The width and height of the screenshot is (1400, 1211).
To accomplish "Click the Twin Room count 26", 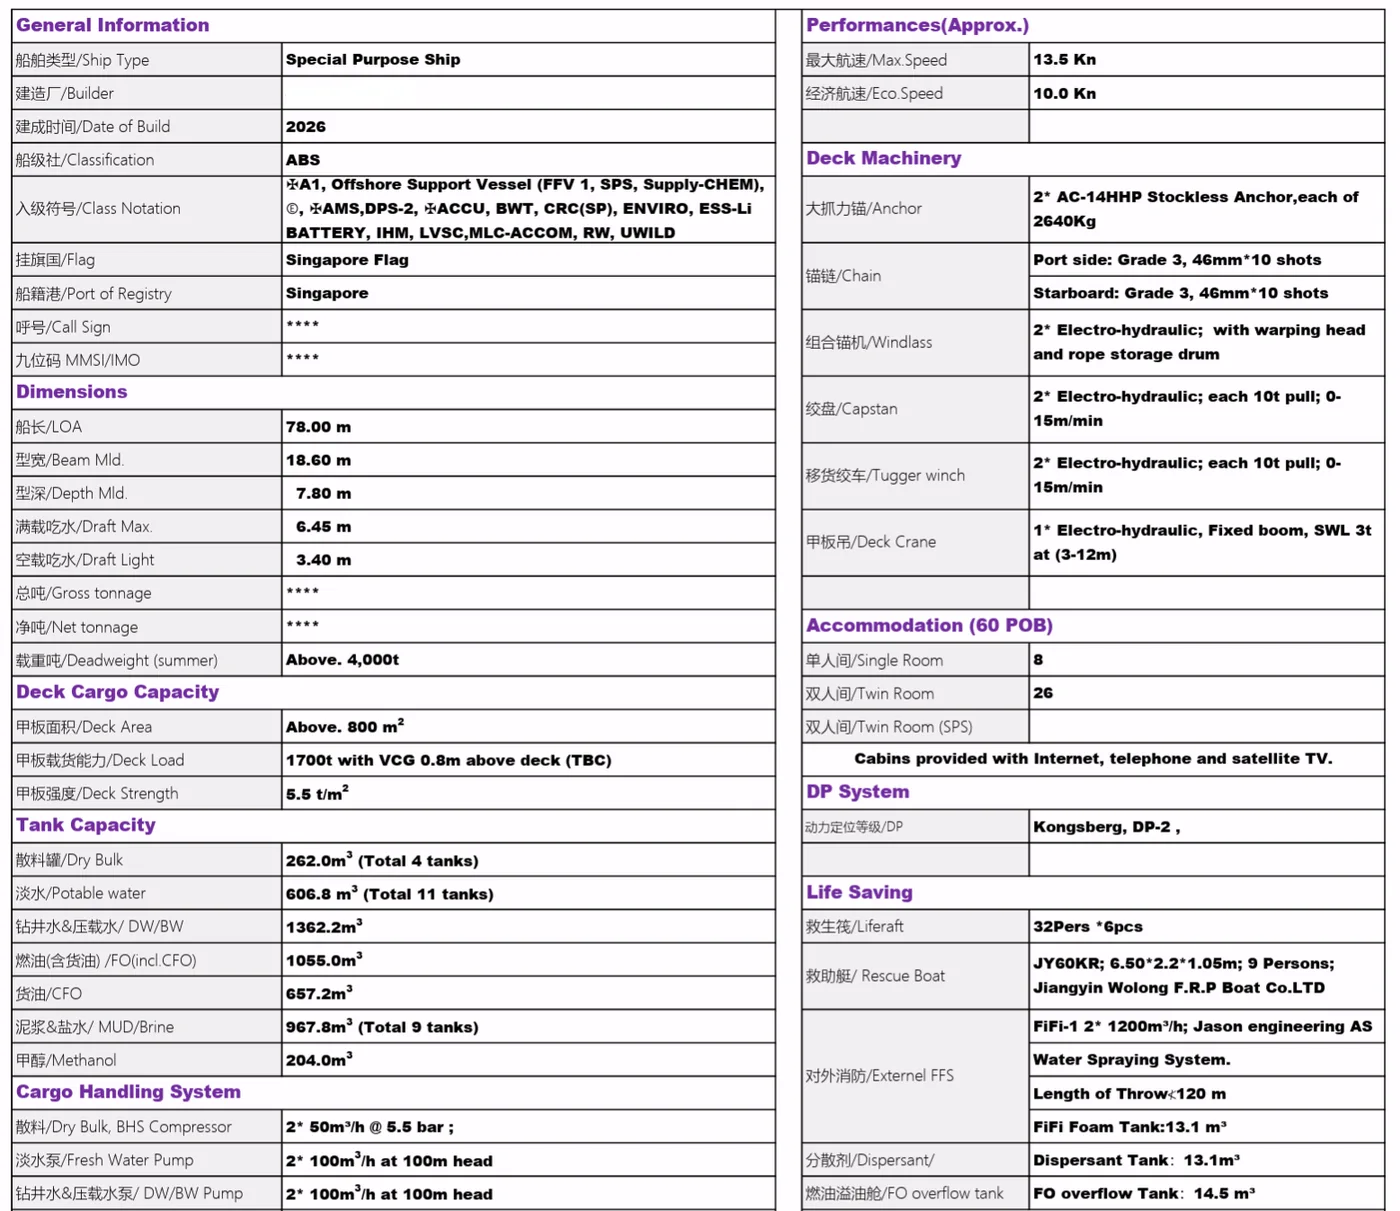I will tap(1043, 693).
